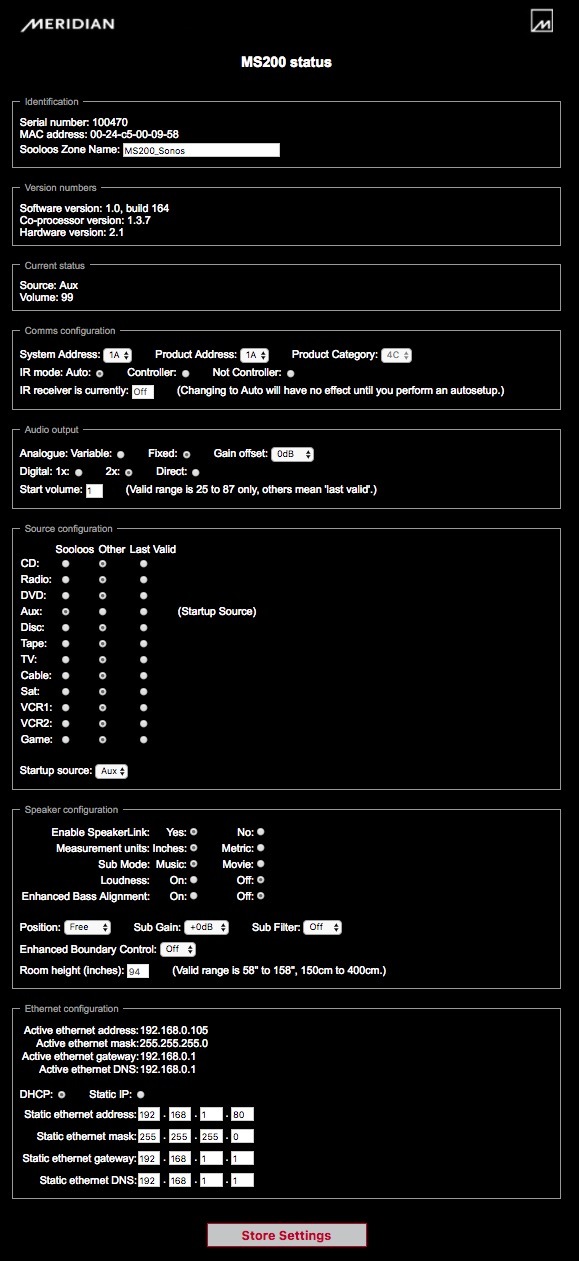Select Digital 2x radio button
Viewport: 579px width, 1261px height.
coord(128,472)
